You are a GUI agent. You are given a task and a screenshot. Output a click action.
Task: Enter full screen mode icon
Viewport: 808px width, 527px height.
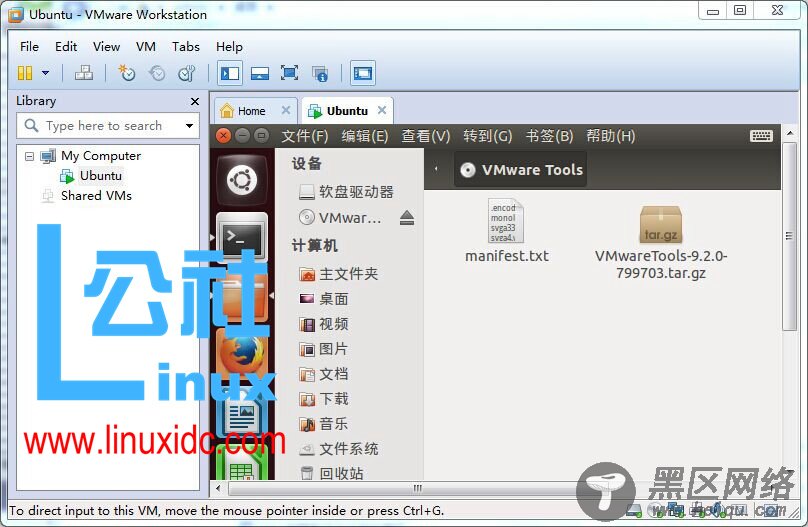[290, 73]
